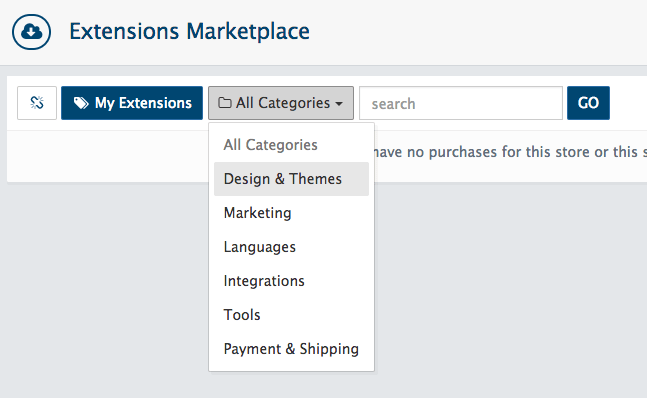This screenshot has width=647, height=398.
Task: Click the caret arrow beside All Categories
Action: pyautogui.click(x=339, y=104)
